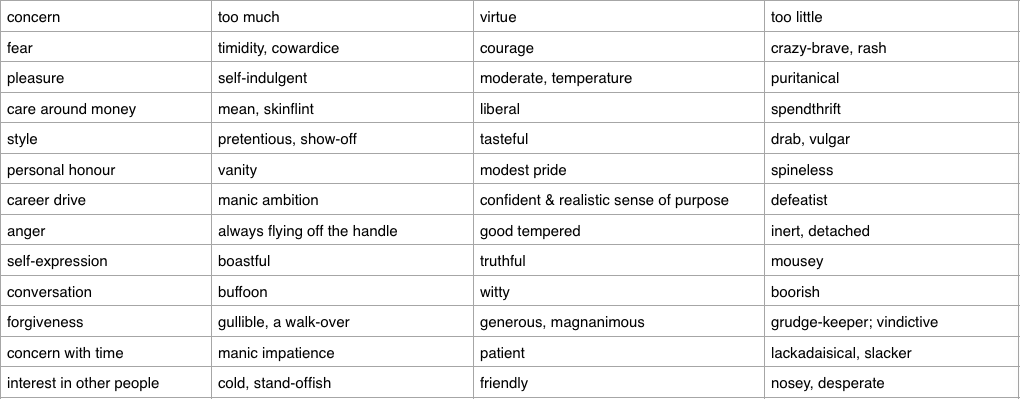Click the 'mousey' cell
Viewport: 1020px width, 399px height.
pyautogui.click(x=892, y=261)
